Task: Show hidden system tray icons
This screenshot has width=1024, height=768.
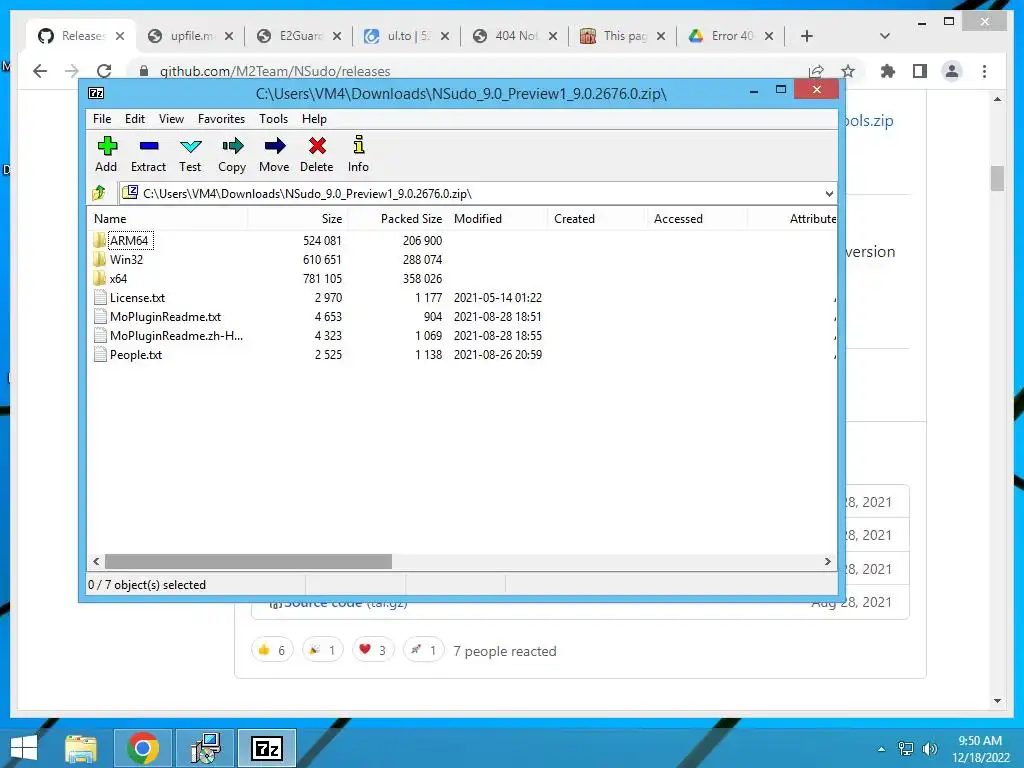Action: pyautogui.click(x=882, y=748)
